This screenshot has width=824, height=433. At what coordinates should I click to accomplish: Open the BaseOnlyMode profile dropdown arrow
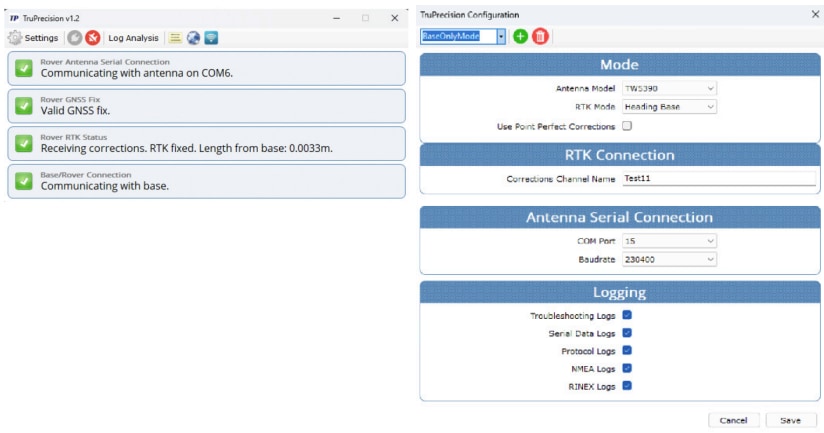coord(501,36)
